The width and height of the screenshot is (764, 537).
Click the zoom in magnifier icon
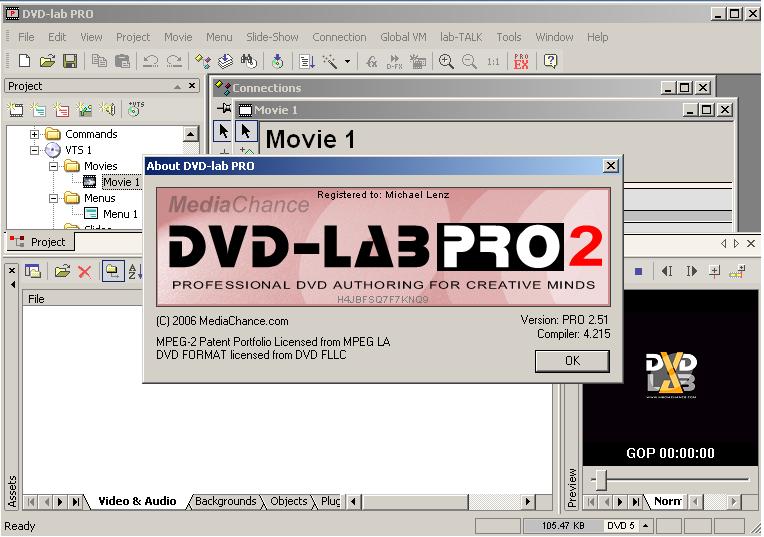tap(446, 61)
